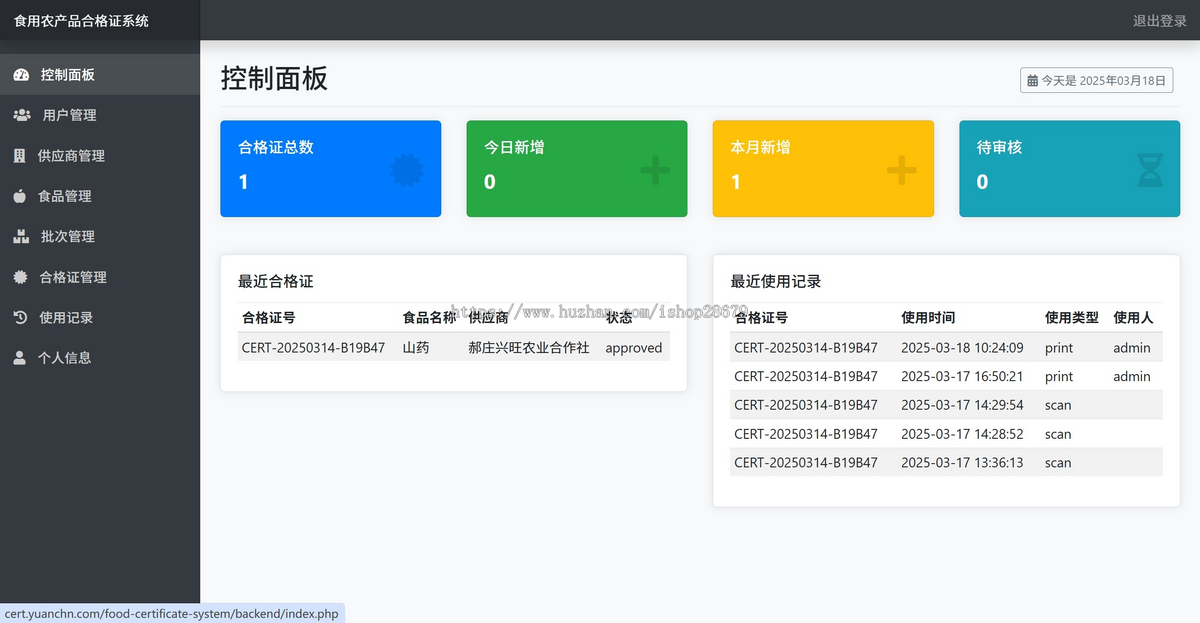This screenshot has height=623, width=1200.
Task: Click admin in the 16:50:21 record row
Action: [x=1132, y=377]
